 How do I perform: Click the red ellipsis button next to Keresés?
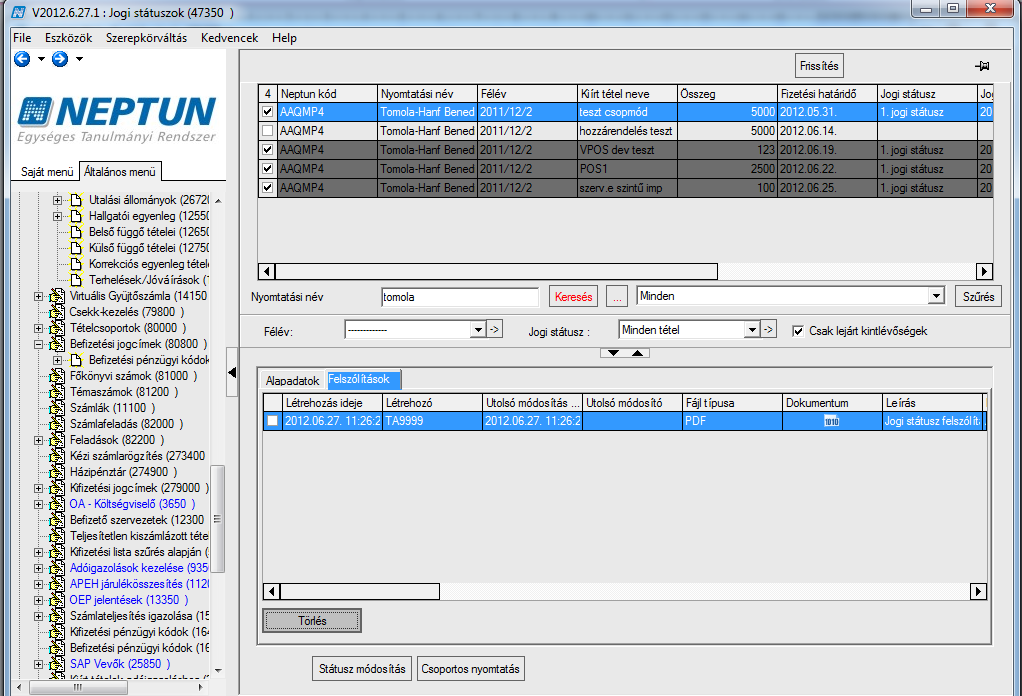tap(617, 297)
